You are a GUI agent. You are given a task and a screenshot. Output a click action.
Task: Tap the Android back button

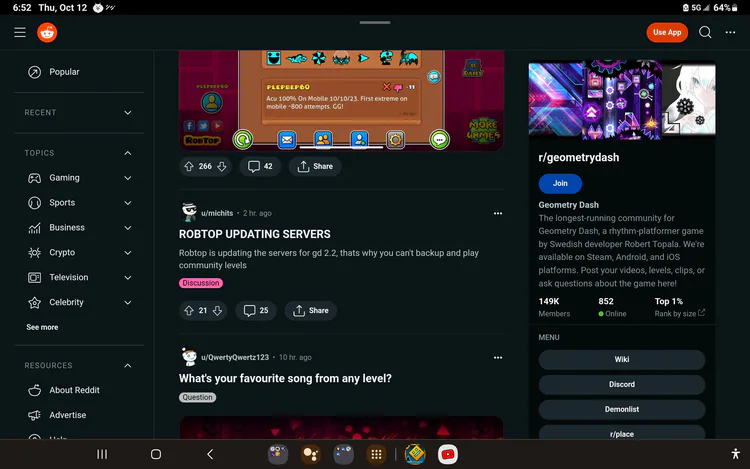(210, 454)
